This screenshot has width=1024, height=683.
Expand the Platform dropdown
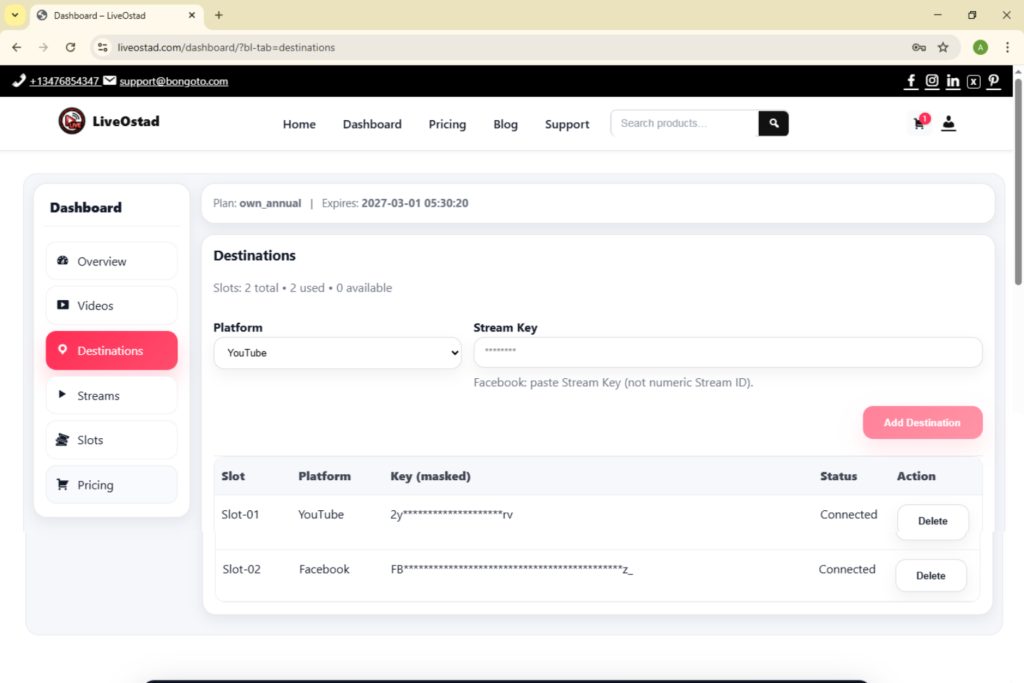pyautogui.click(x=337, y=353)
